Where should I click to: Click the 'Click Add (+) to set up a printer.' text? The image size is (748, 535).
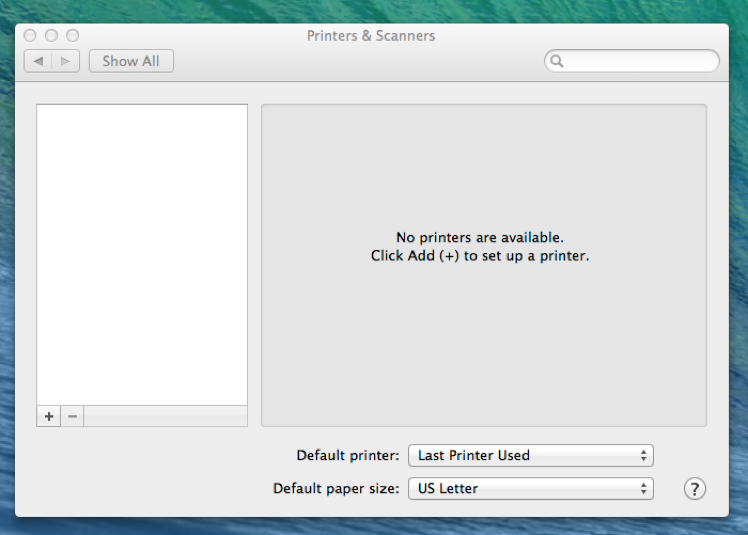coord(480,256)
